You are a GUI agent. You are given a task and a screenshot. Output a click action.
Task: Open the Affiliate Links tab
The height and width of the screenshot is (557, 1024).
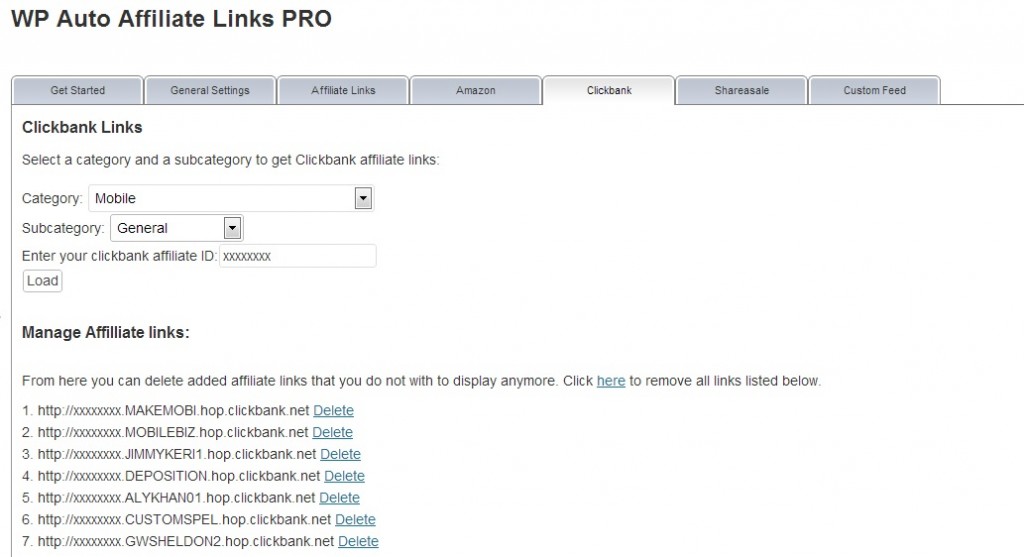pyautogui.click(x=343, y=90)
